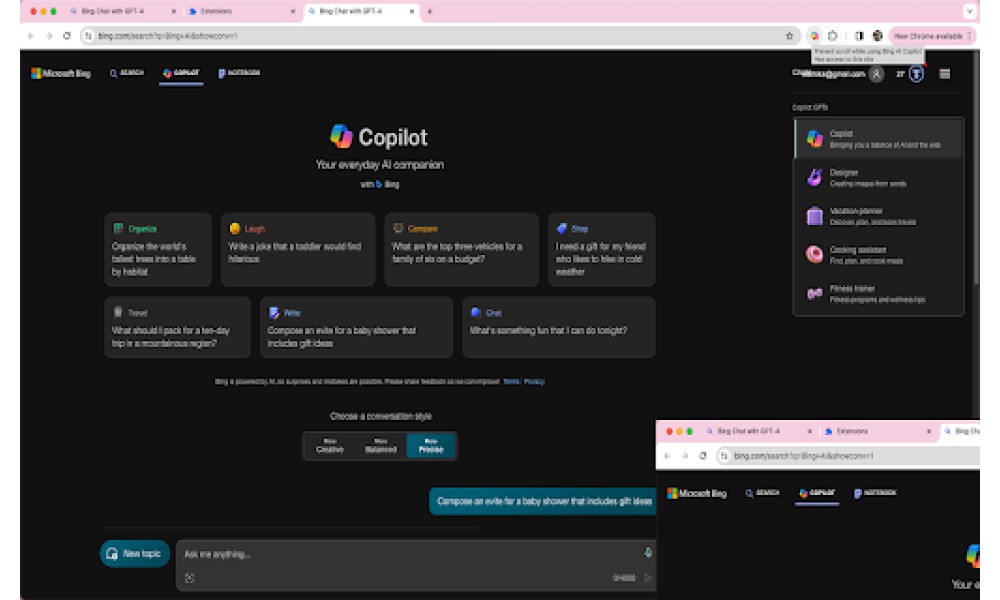Choose the Balanced conversation style
1000x600 pixels.
(x=381, y=446)
